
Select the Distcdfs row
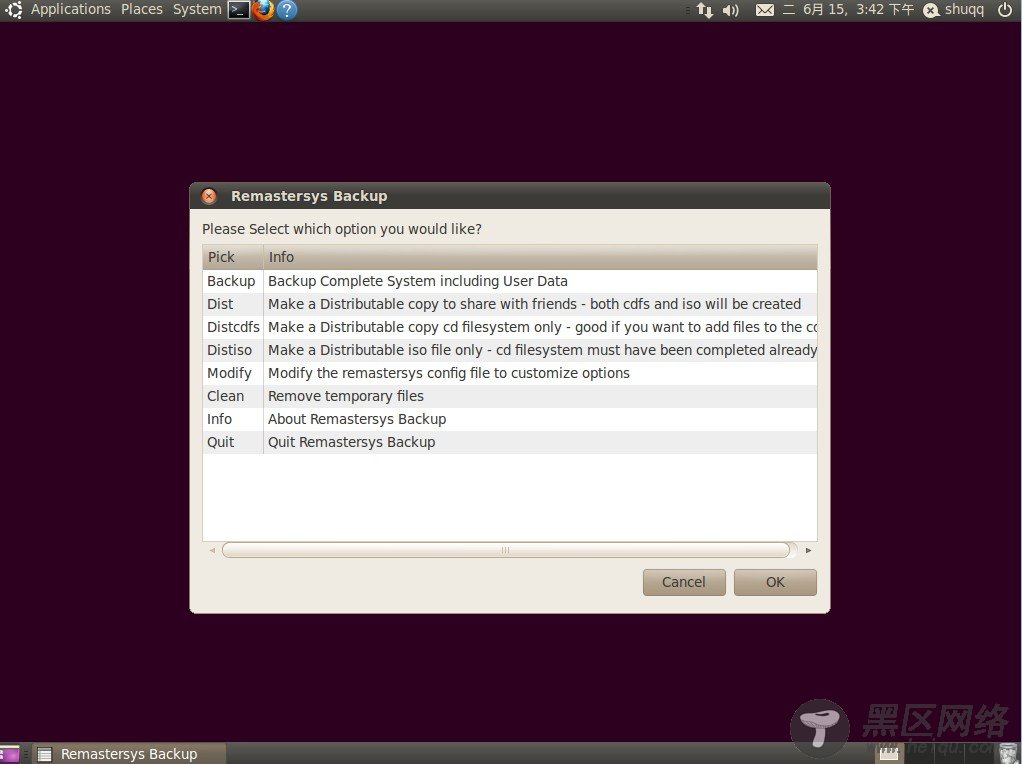[x=510, y=327]
